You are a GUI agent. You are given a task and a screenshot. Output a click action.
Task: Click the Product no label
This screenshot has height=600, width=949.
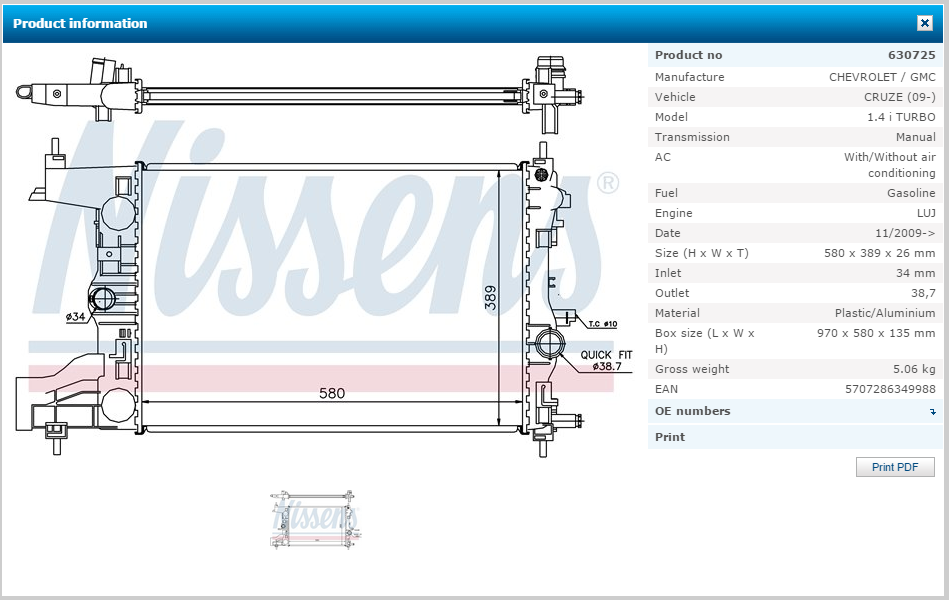[688, 55]
